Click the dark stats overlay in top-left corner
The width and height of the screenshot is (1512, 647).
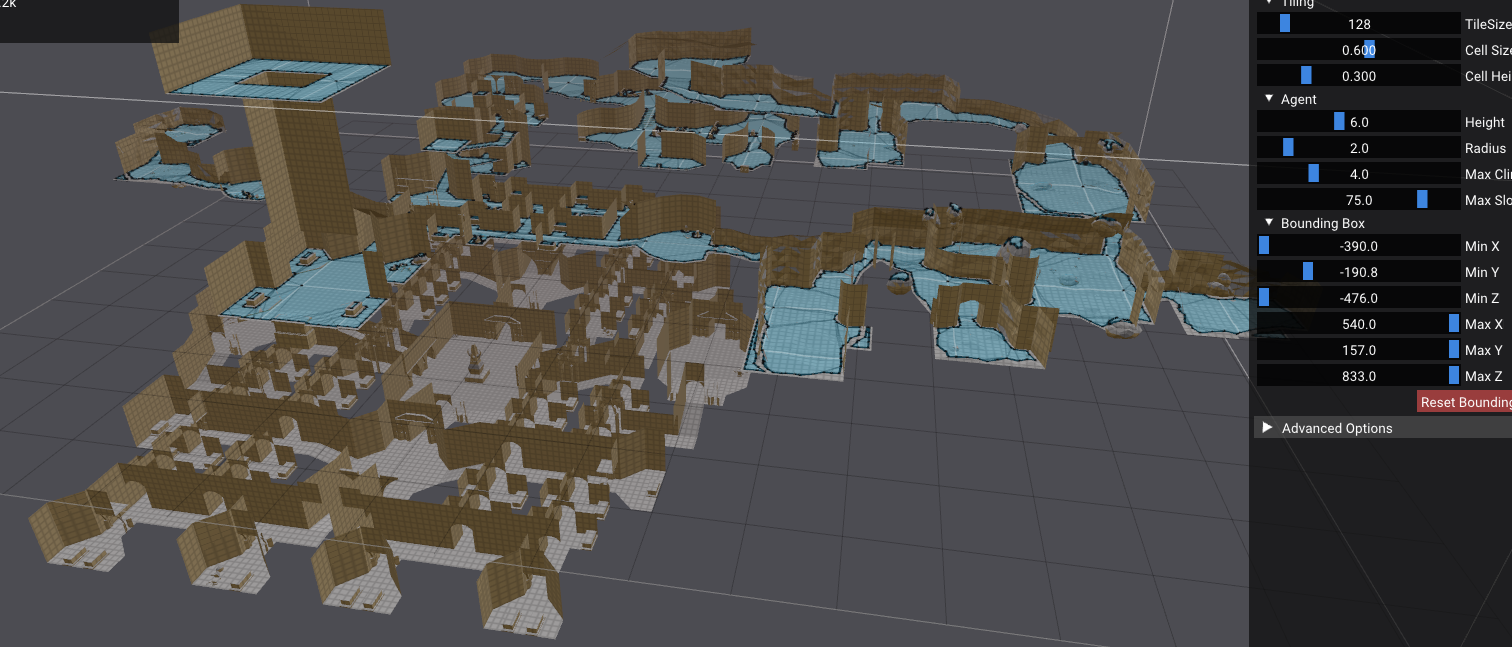[88, 20]
